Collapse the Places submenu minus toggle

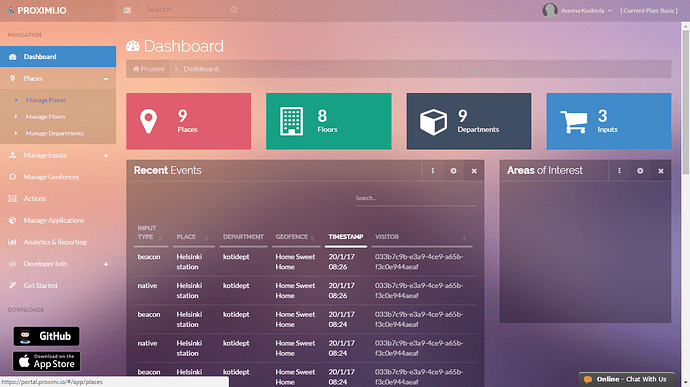point(106,79)
